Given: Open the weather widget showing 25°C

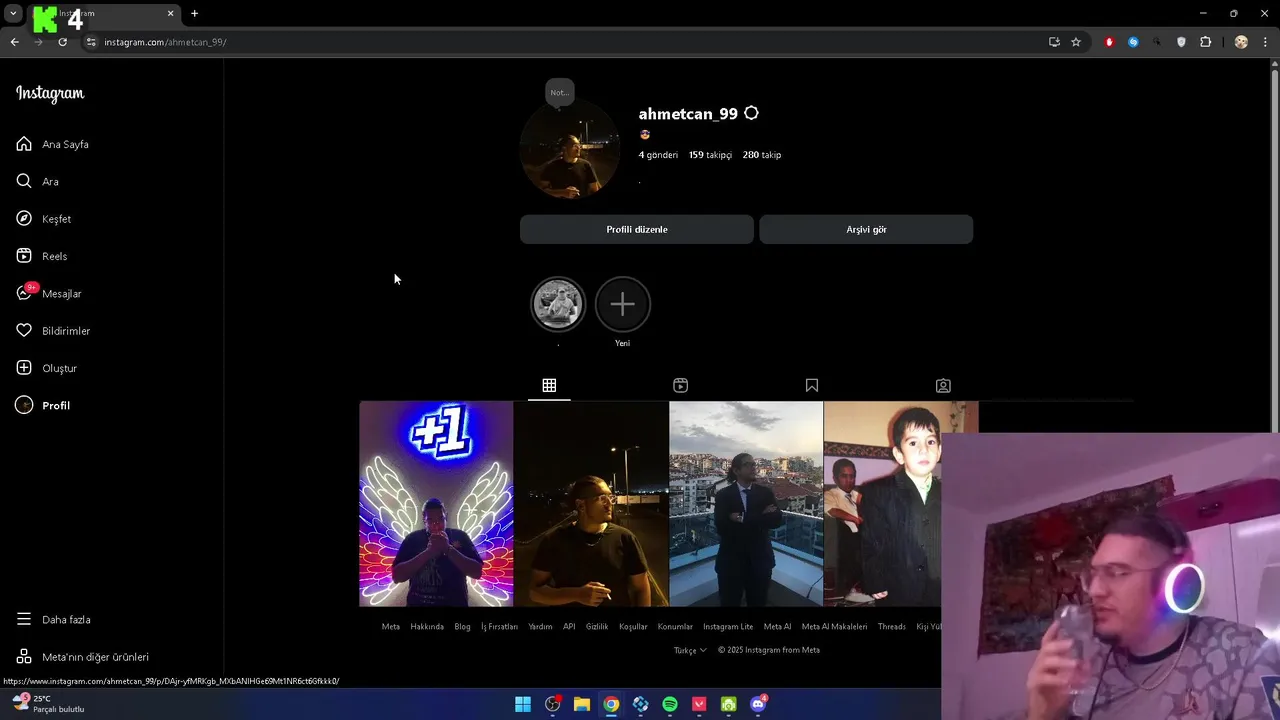Looking at the screenshot, I should point(47,704).
